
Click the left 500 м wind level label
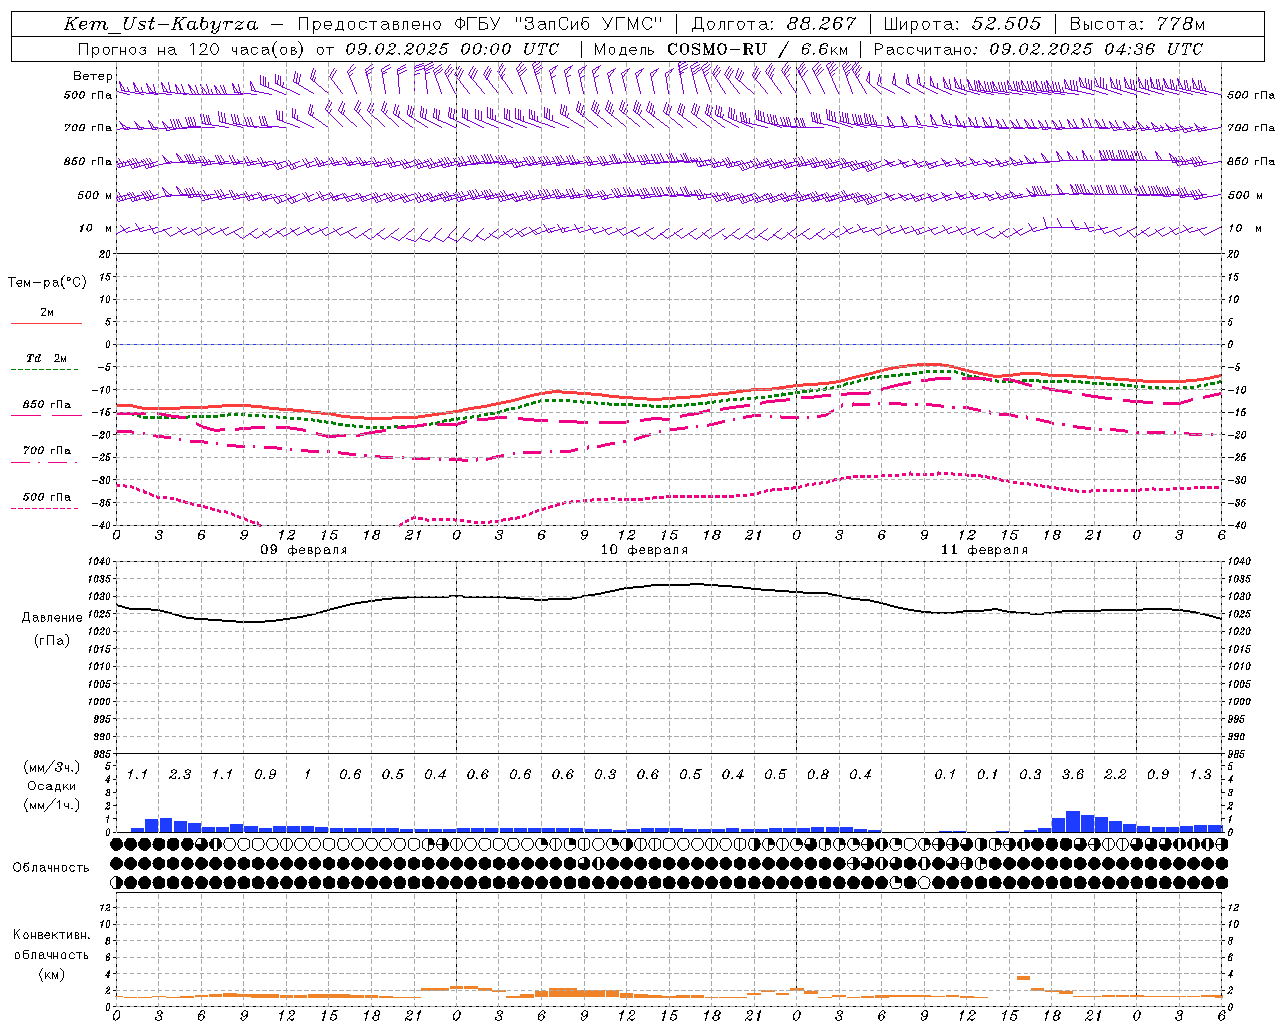(95, 195)
